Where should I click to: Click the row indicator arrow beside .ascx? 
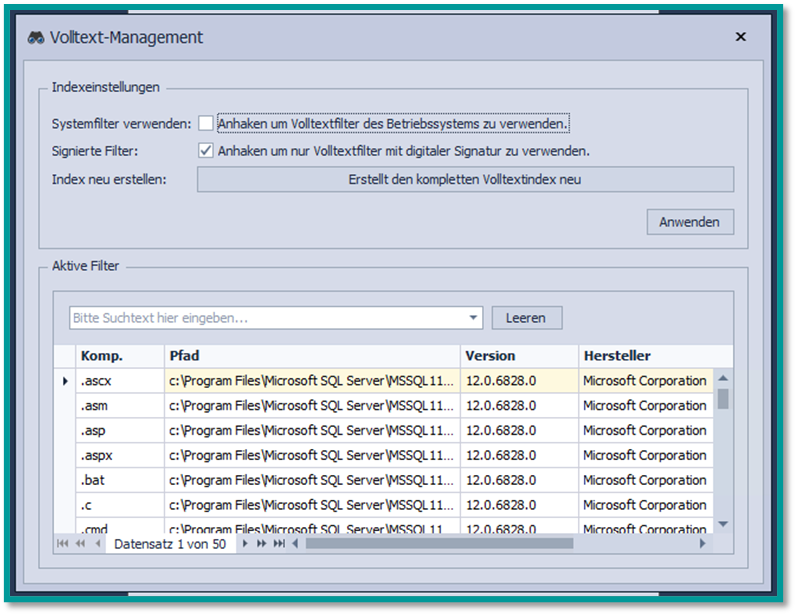click(65, 381)
